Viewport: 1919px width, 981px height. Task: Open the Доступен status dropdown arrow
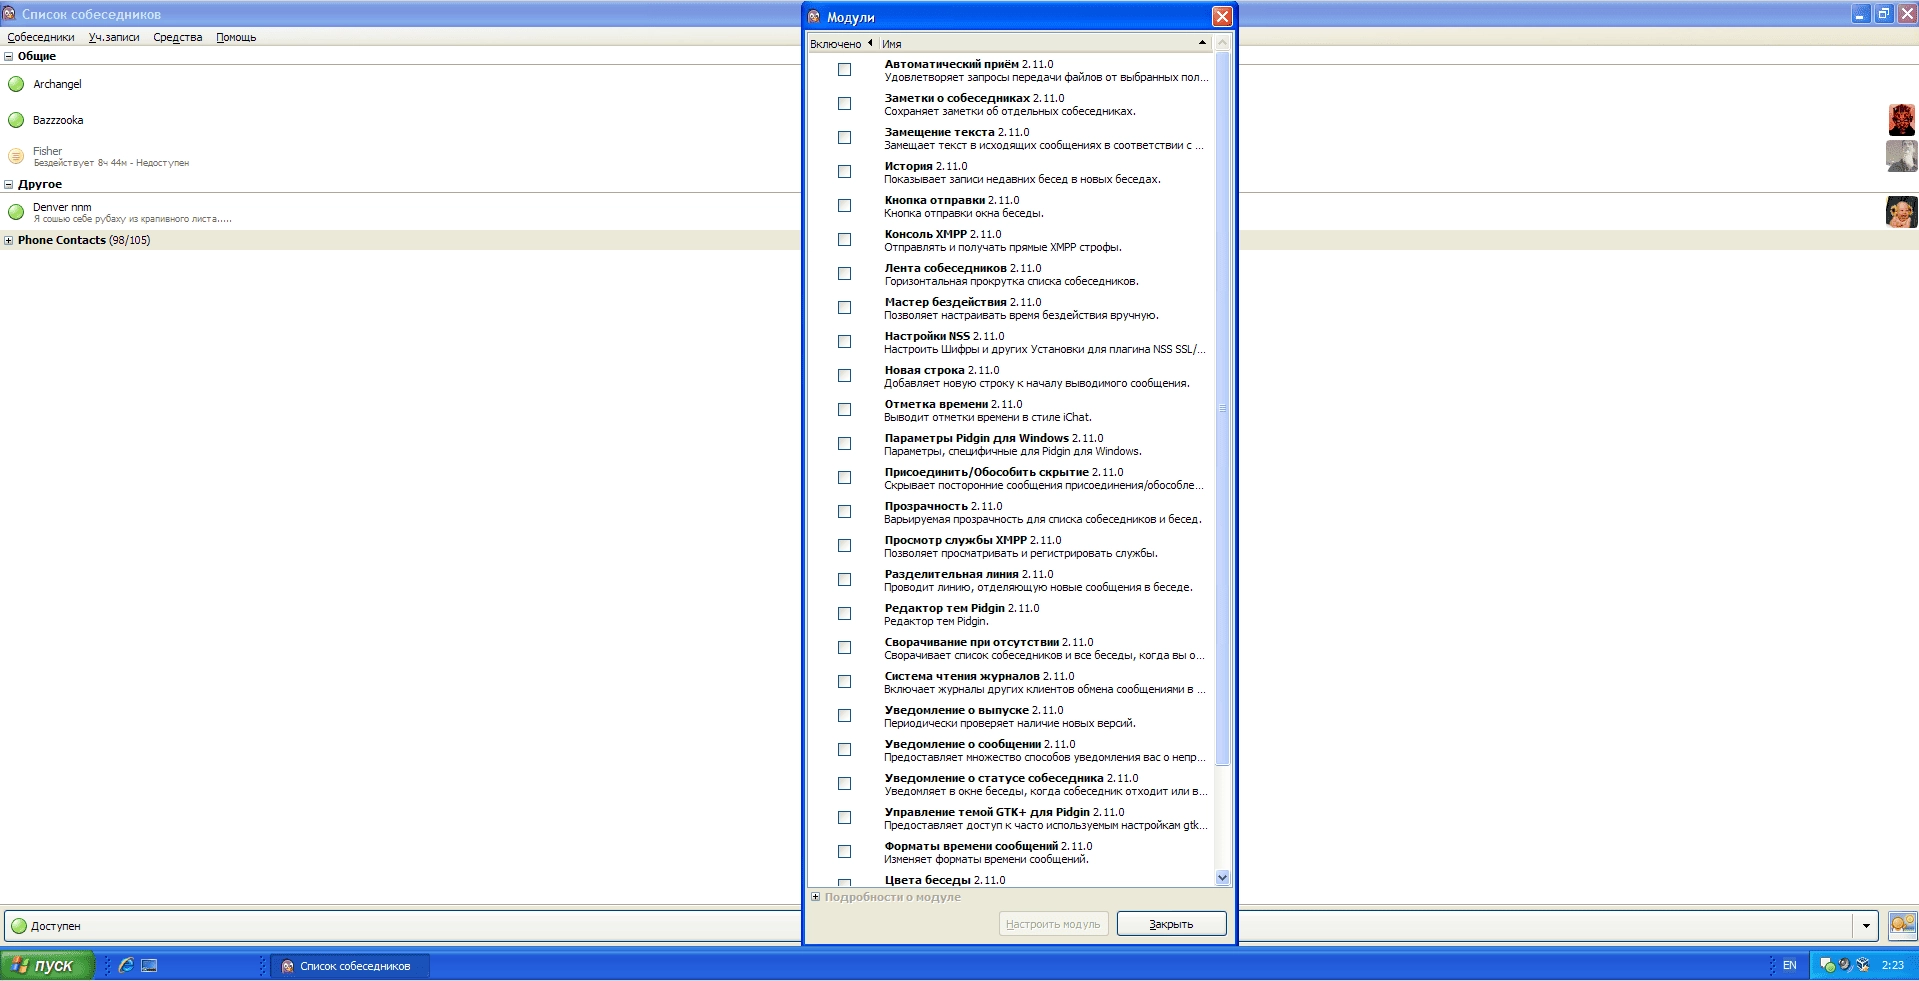coord(1866,926)
